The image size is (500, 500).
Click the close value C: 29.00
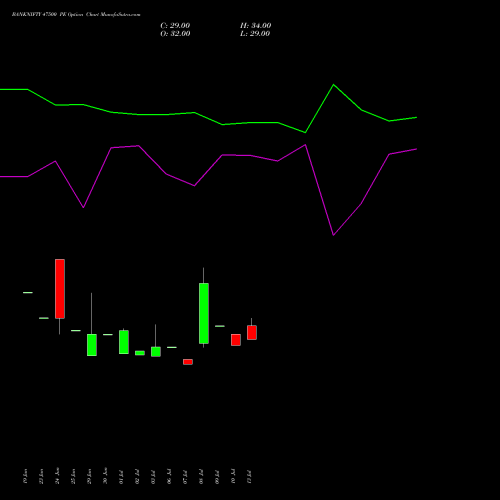tap(175, 26)
